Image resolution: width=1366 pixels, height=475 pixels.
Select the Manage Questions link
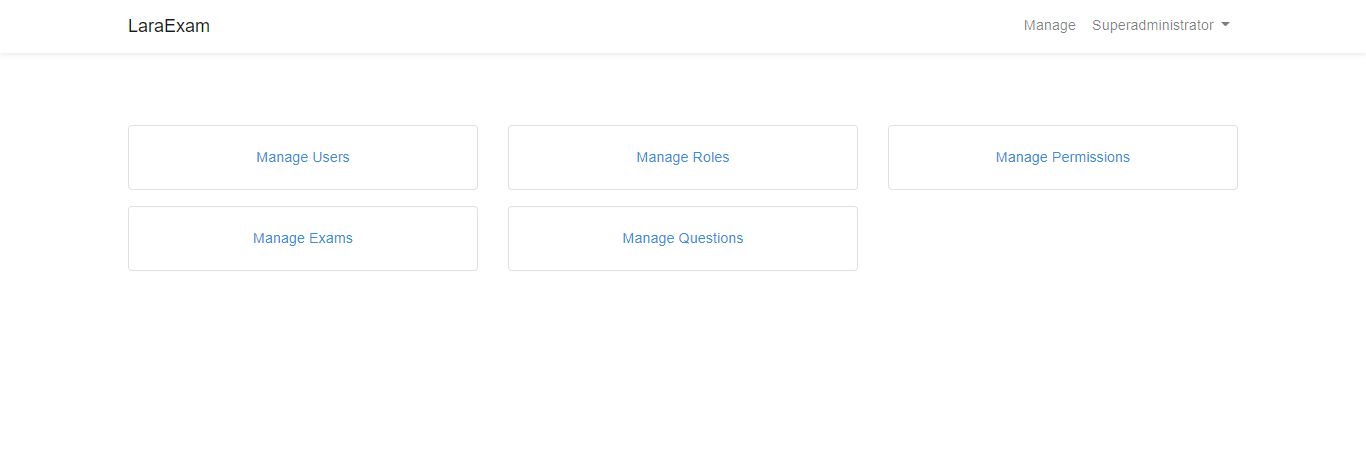click(x=683, y=238)
